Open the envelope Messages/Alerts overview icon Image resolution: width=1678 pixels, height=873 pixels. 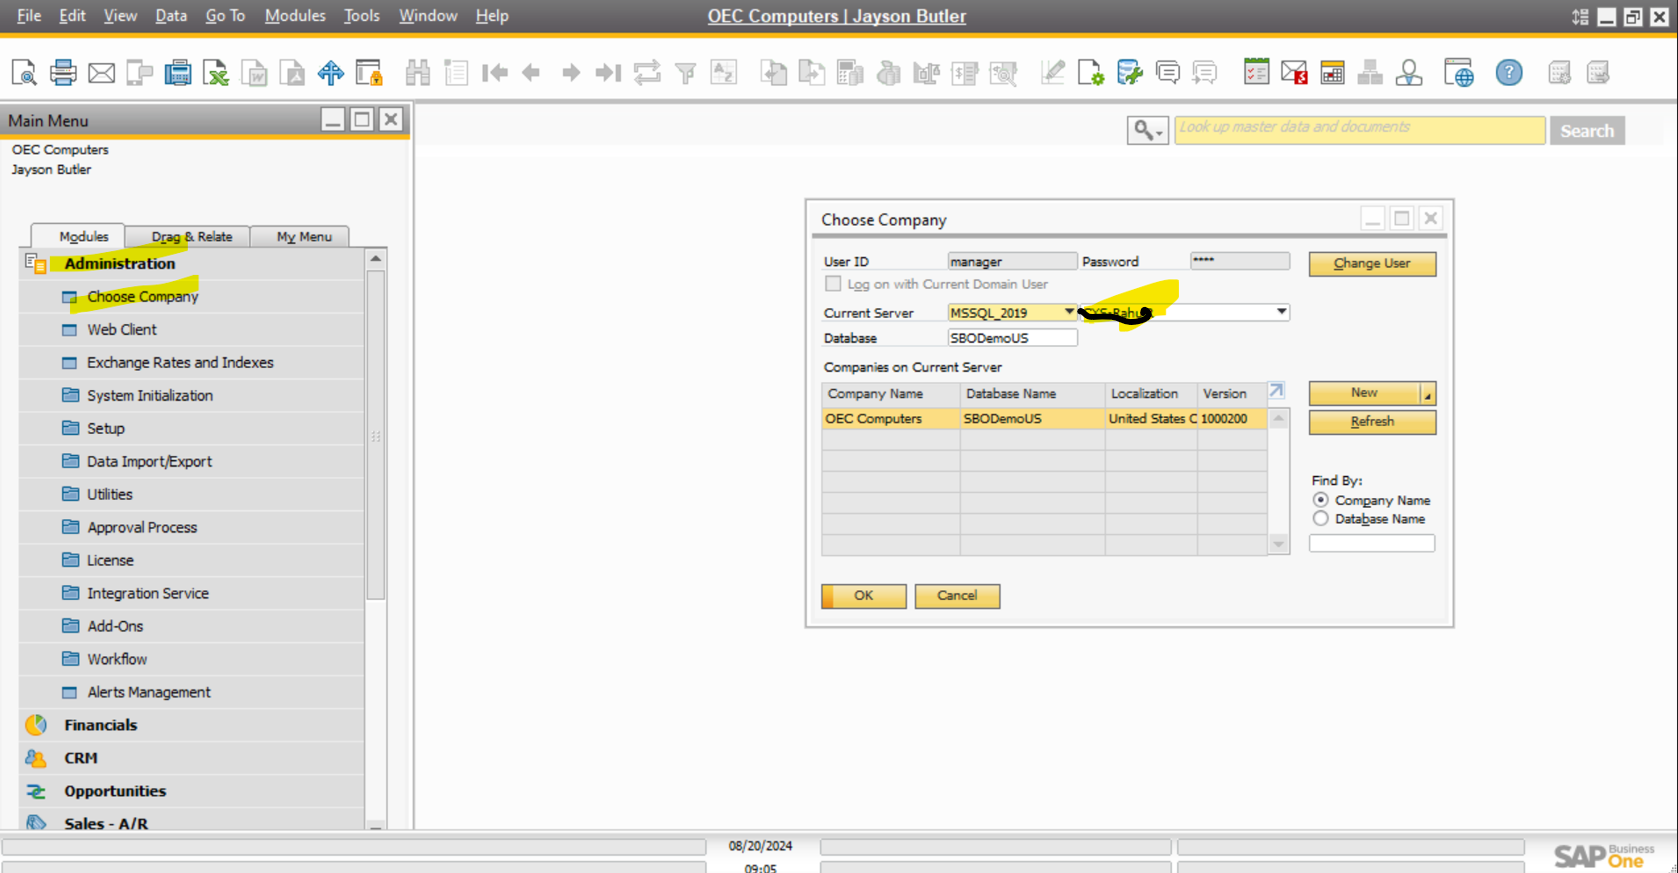click(1294, 72)
